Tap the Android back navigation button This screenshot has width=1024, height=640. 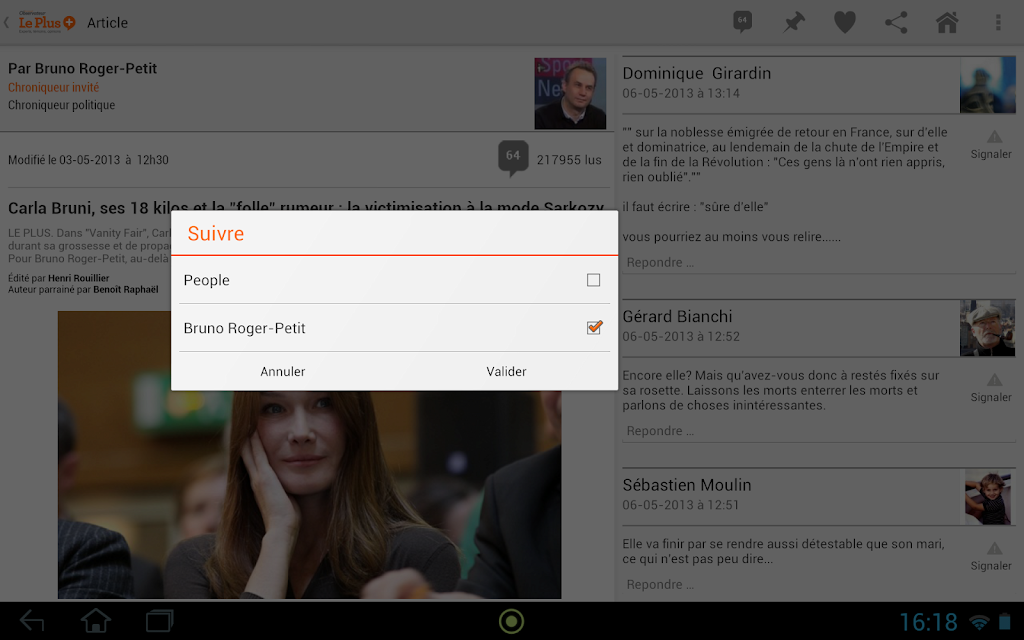click(x=31, y=620)
